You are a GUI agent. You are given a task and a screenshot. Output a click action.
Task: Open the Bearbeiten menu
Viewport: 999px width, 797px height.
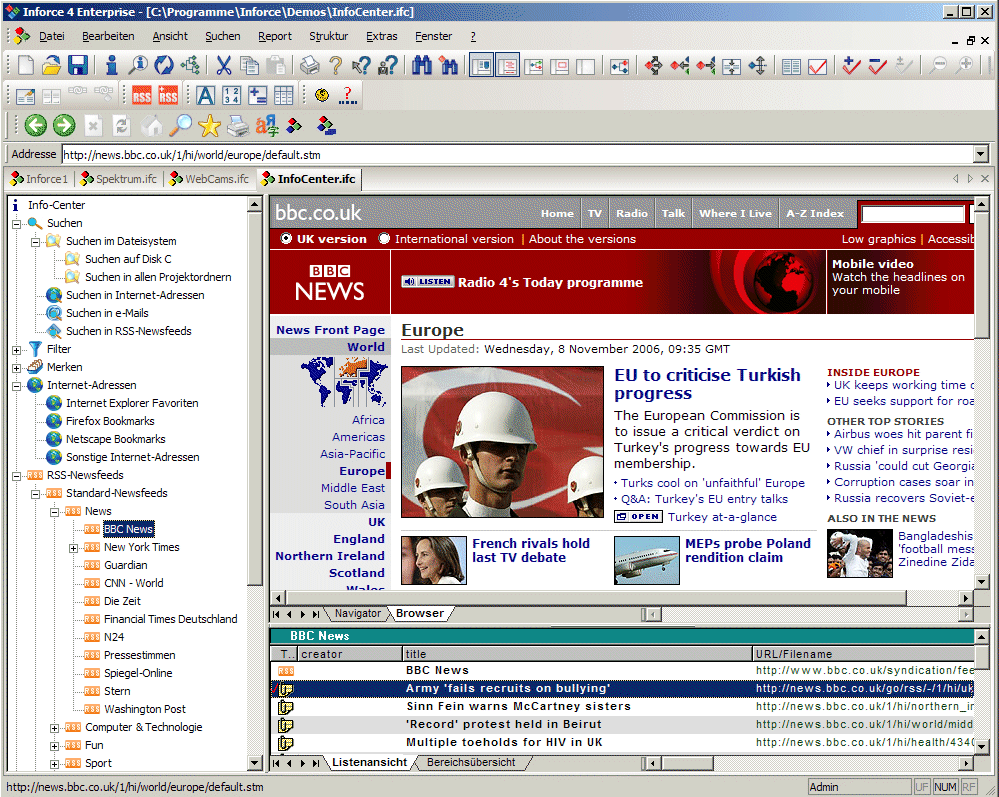coord(108,36)
